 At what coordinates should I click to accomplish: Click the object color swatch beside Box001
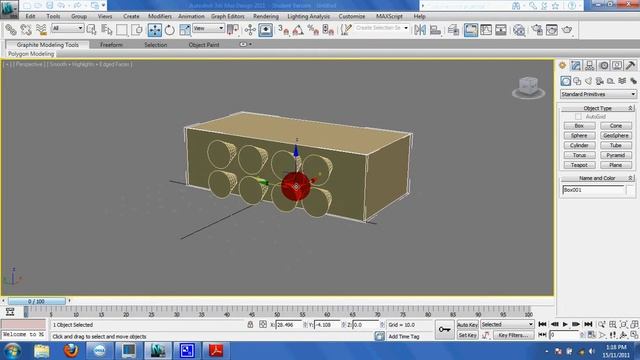click(x=630, y=190)
